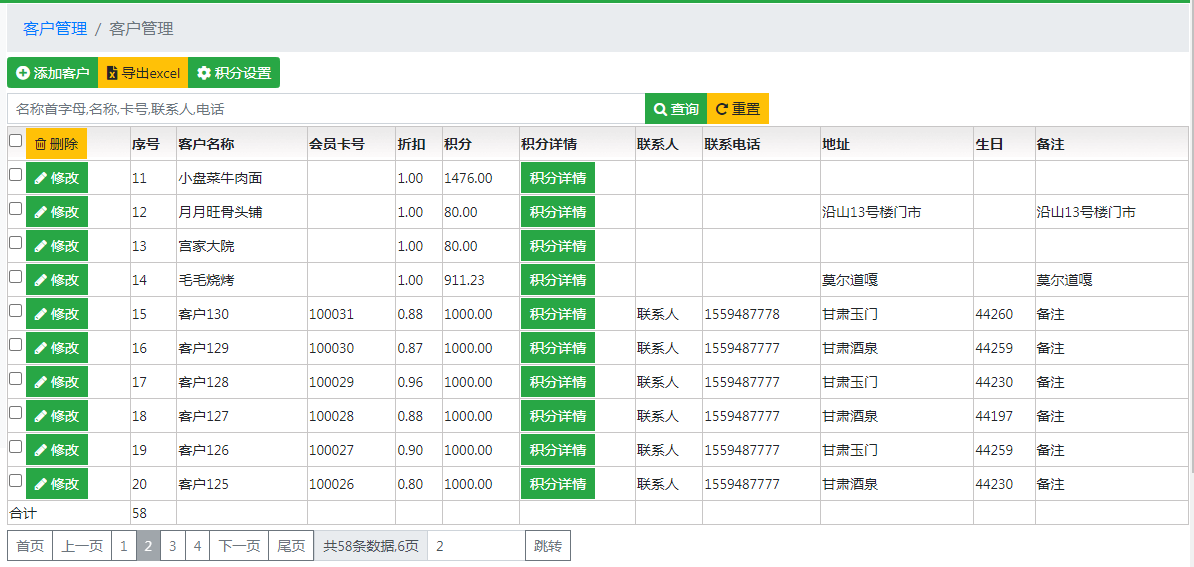
Task: Open 积分设置 settings
Action: [x=234, y=73]
